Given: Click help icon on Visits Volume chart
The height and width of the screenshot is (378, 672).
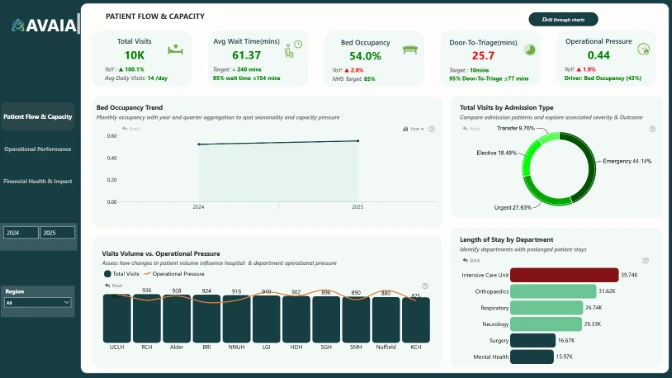Looking at the screenshot, I should [x=425, y=285].
